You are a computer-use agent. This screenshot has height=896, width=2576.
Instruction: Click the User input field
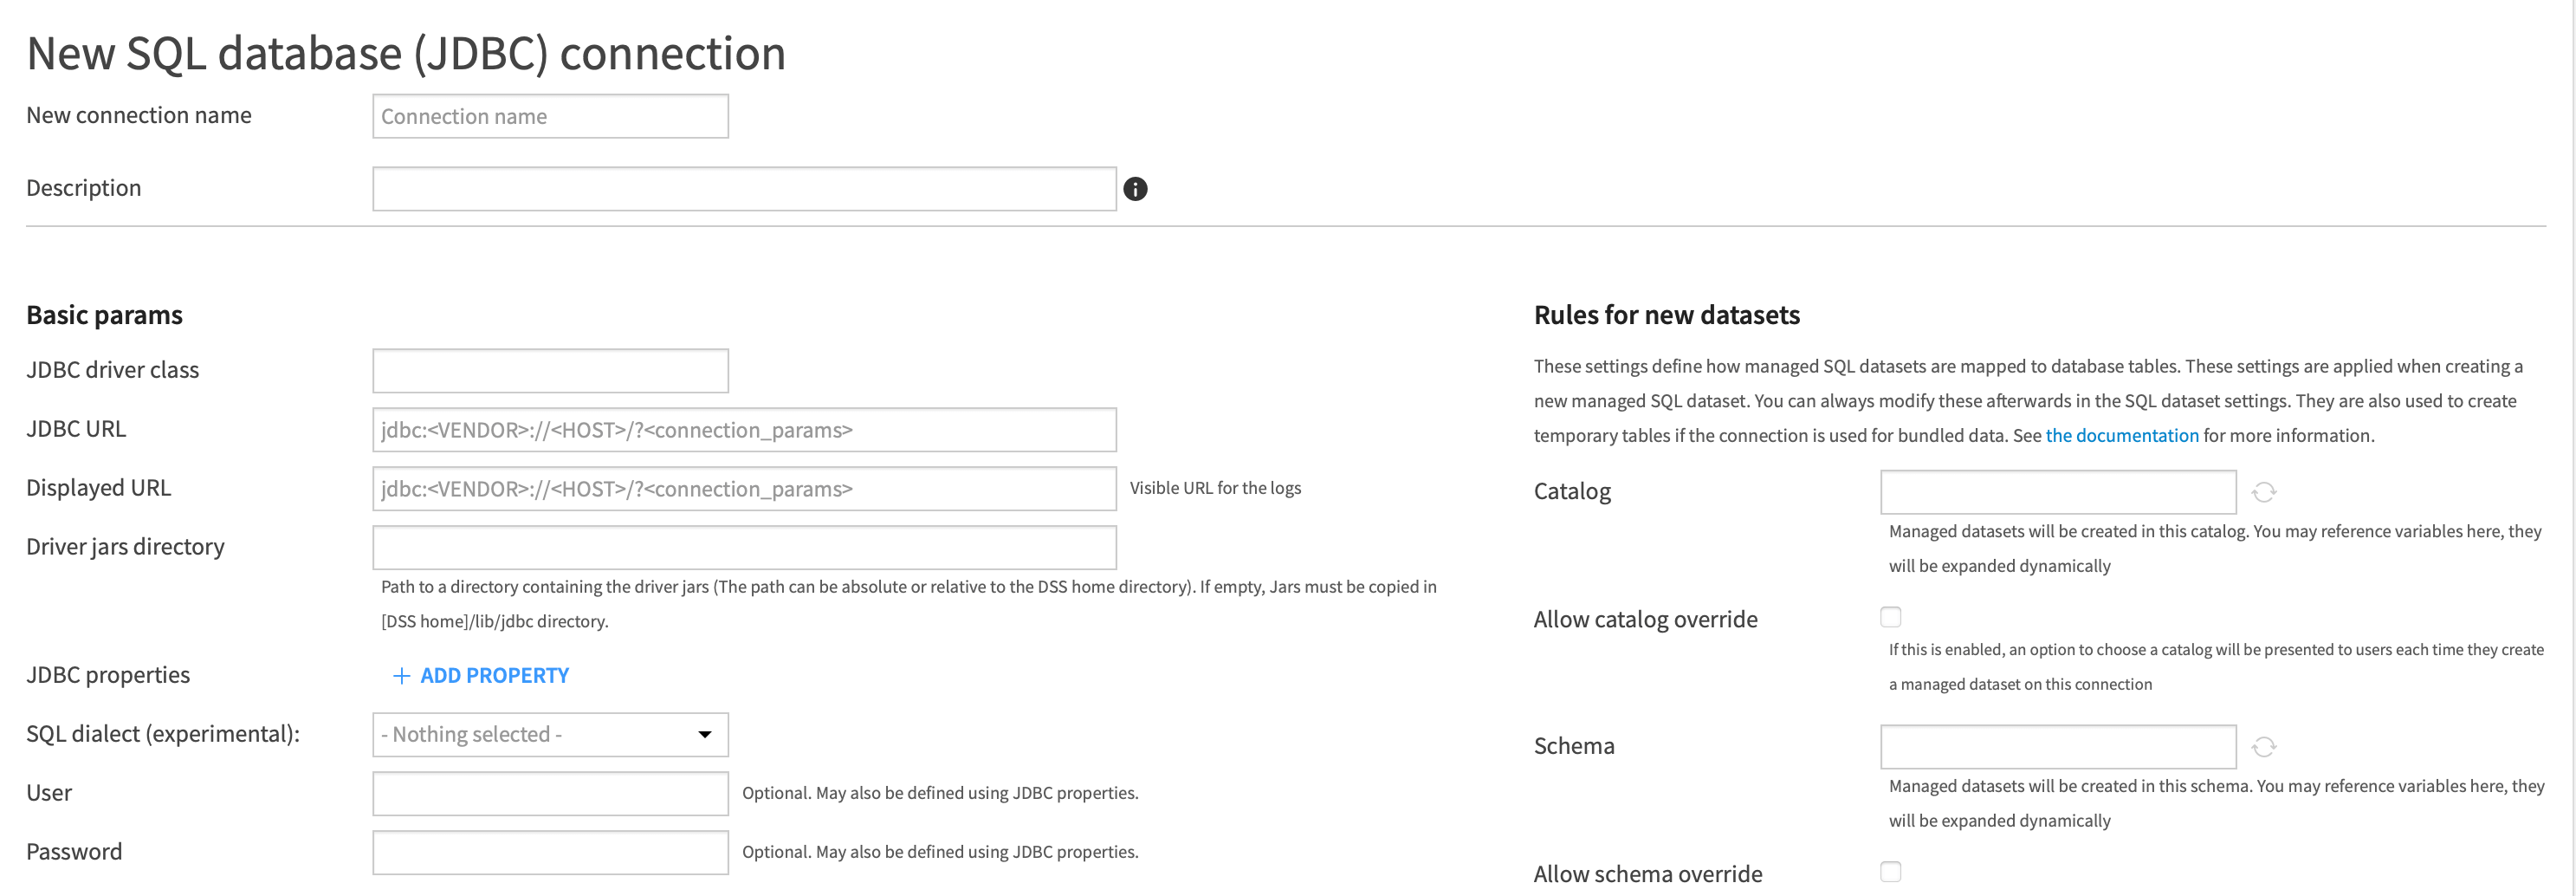[550, 794]
